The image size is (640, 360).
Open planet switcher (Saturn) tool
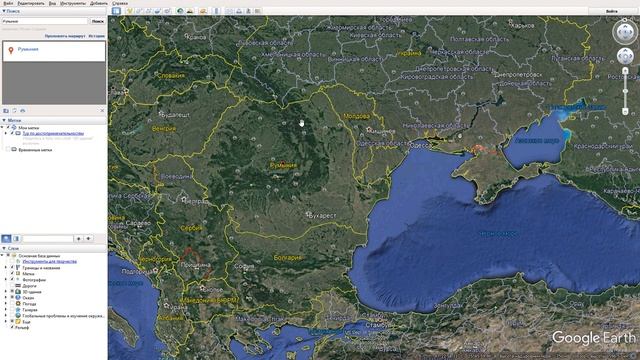coord(203,11)
